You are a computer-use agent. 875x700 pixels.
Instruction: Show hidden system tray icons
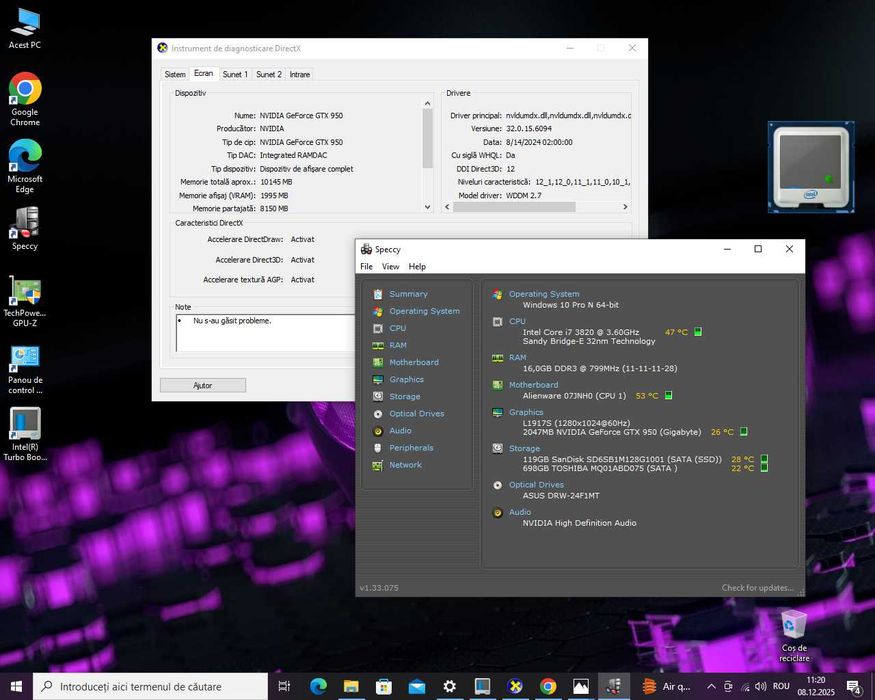point(711,687)
